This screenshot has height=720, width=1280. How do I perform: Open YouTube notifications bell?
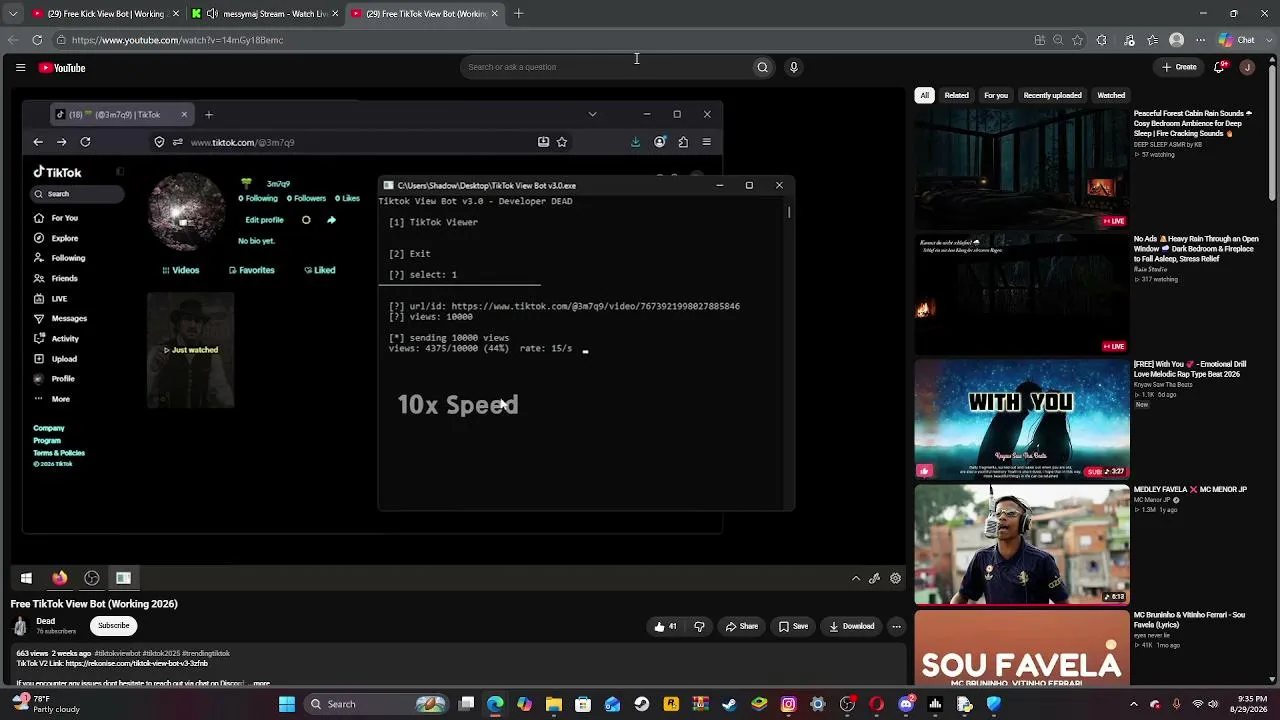coord(1220,67)
